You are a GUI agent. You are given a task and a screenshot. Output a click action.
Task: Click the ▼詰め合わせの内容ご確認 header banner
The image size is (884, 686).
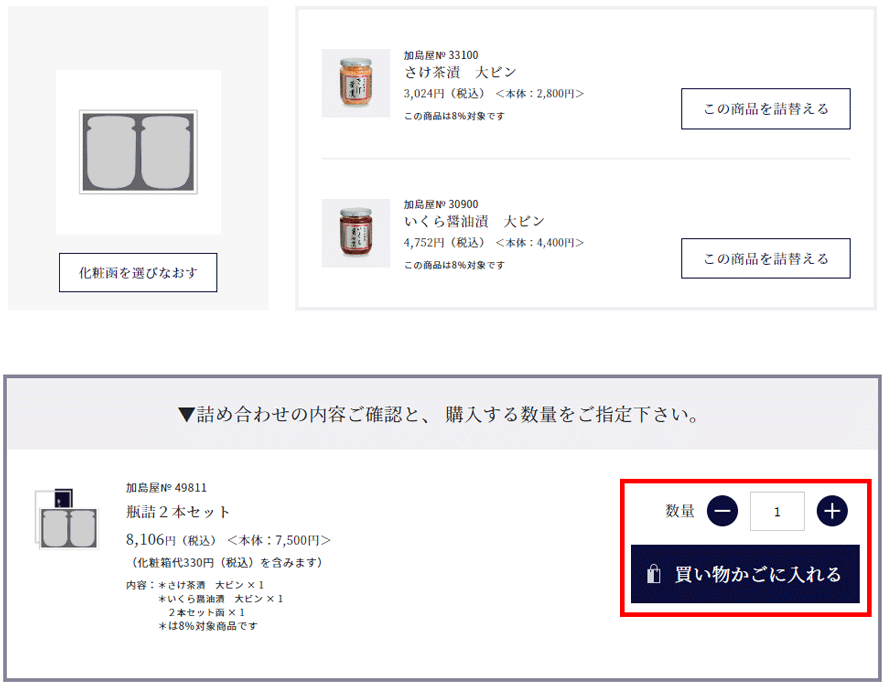[442, 414]
